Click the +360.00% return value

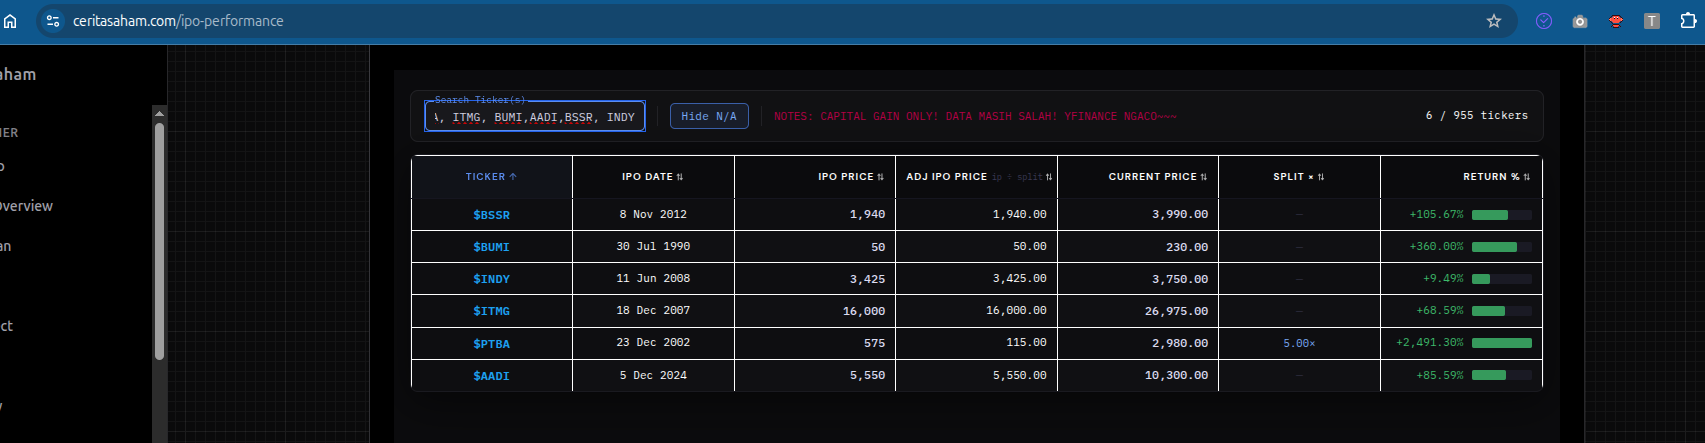[1436, 246]
